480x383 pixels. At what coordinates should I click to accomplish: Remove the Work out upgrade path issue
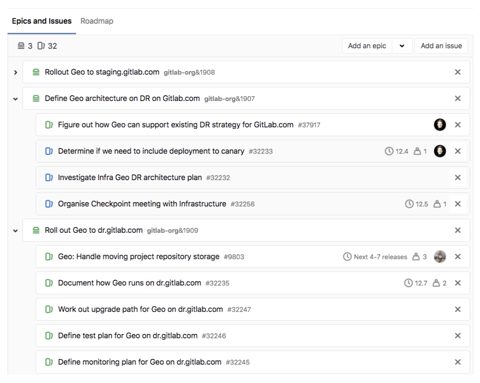pos(458,309)
